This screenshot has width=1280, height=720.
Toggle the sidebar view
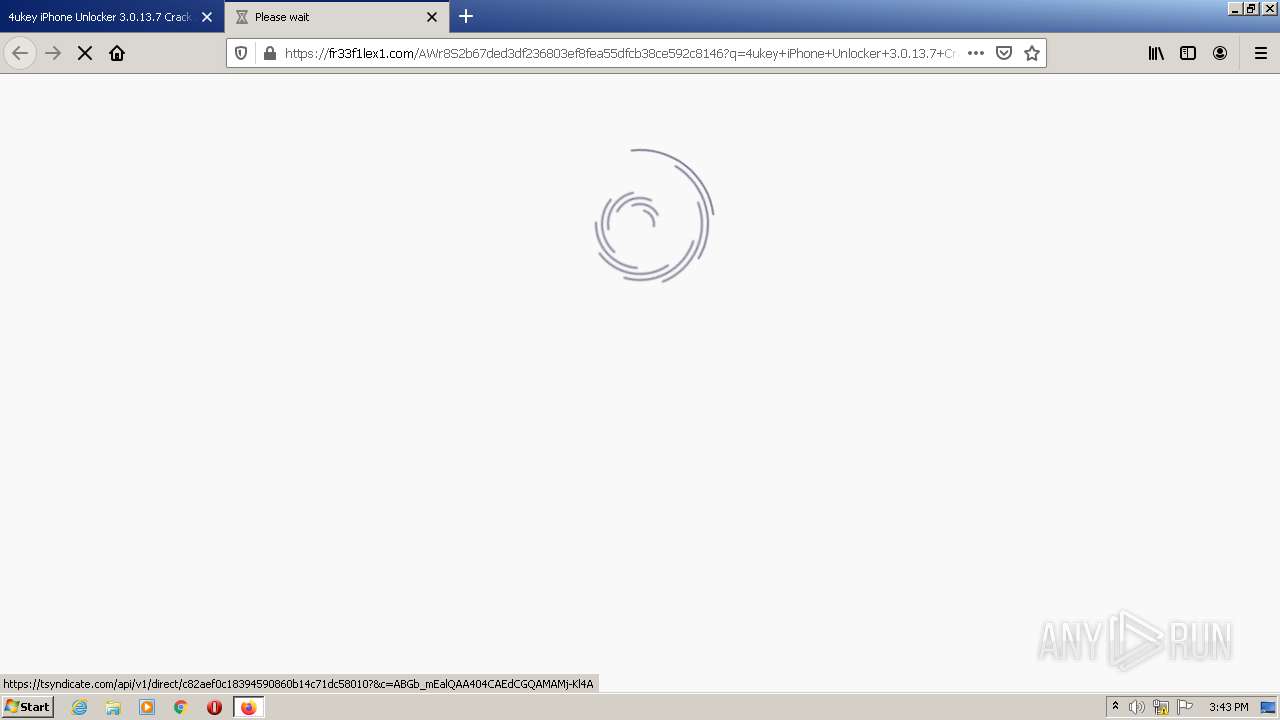pyautogui.click(x=1188, y=53)
